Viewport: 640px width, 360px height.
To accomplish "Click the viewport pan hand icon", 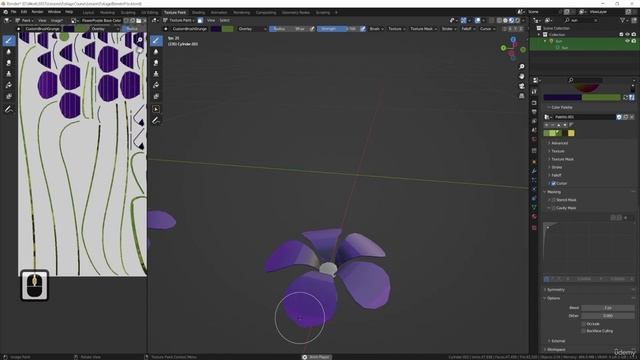I will point(521,76).
